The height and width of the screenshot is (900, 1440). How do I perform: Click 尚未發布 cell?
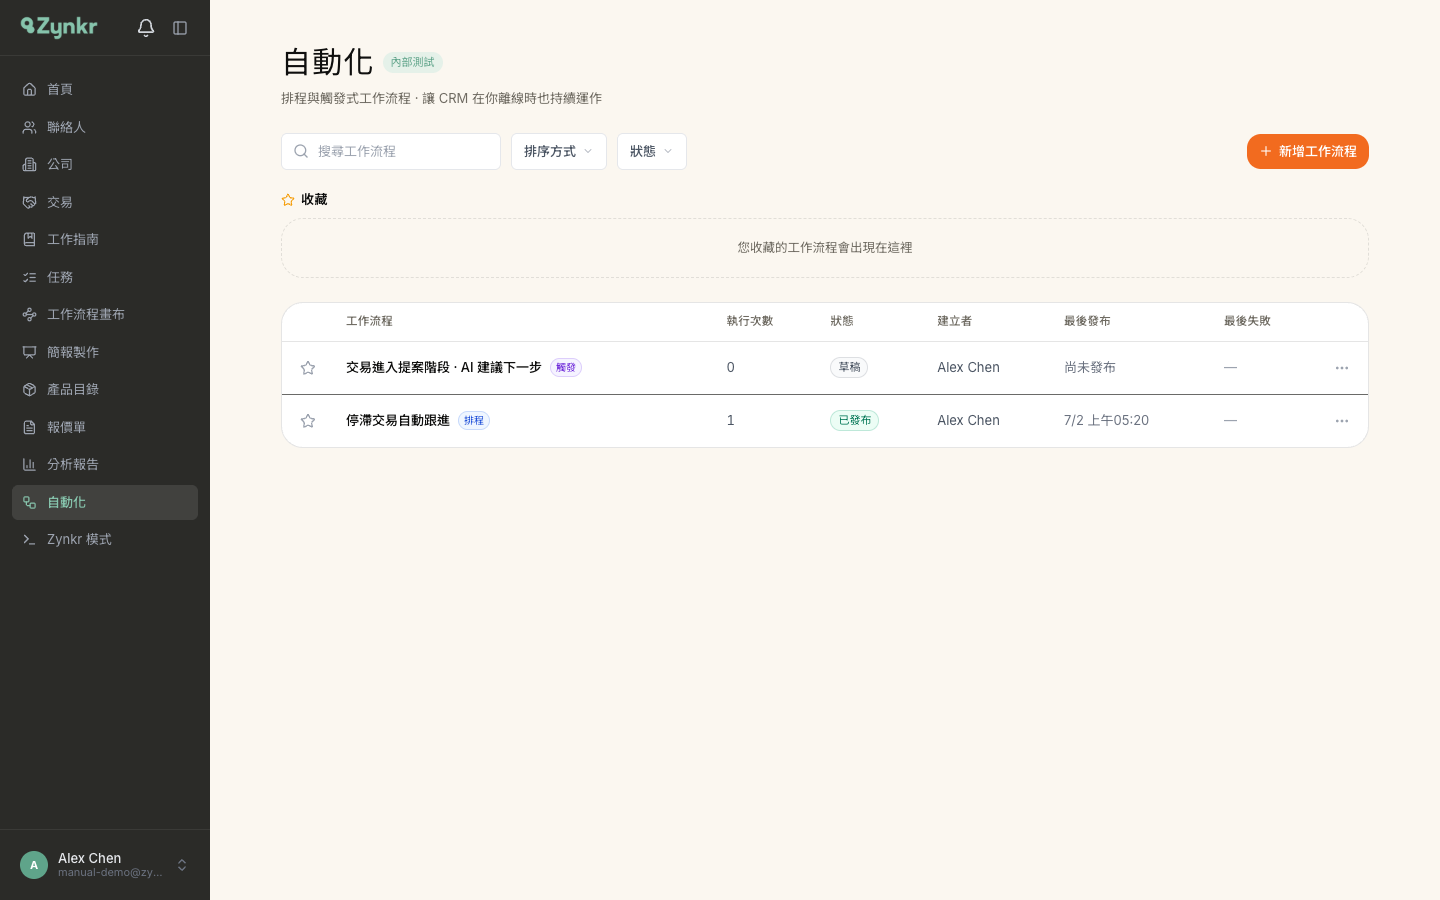pos(1090,367)
